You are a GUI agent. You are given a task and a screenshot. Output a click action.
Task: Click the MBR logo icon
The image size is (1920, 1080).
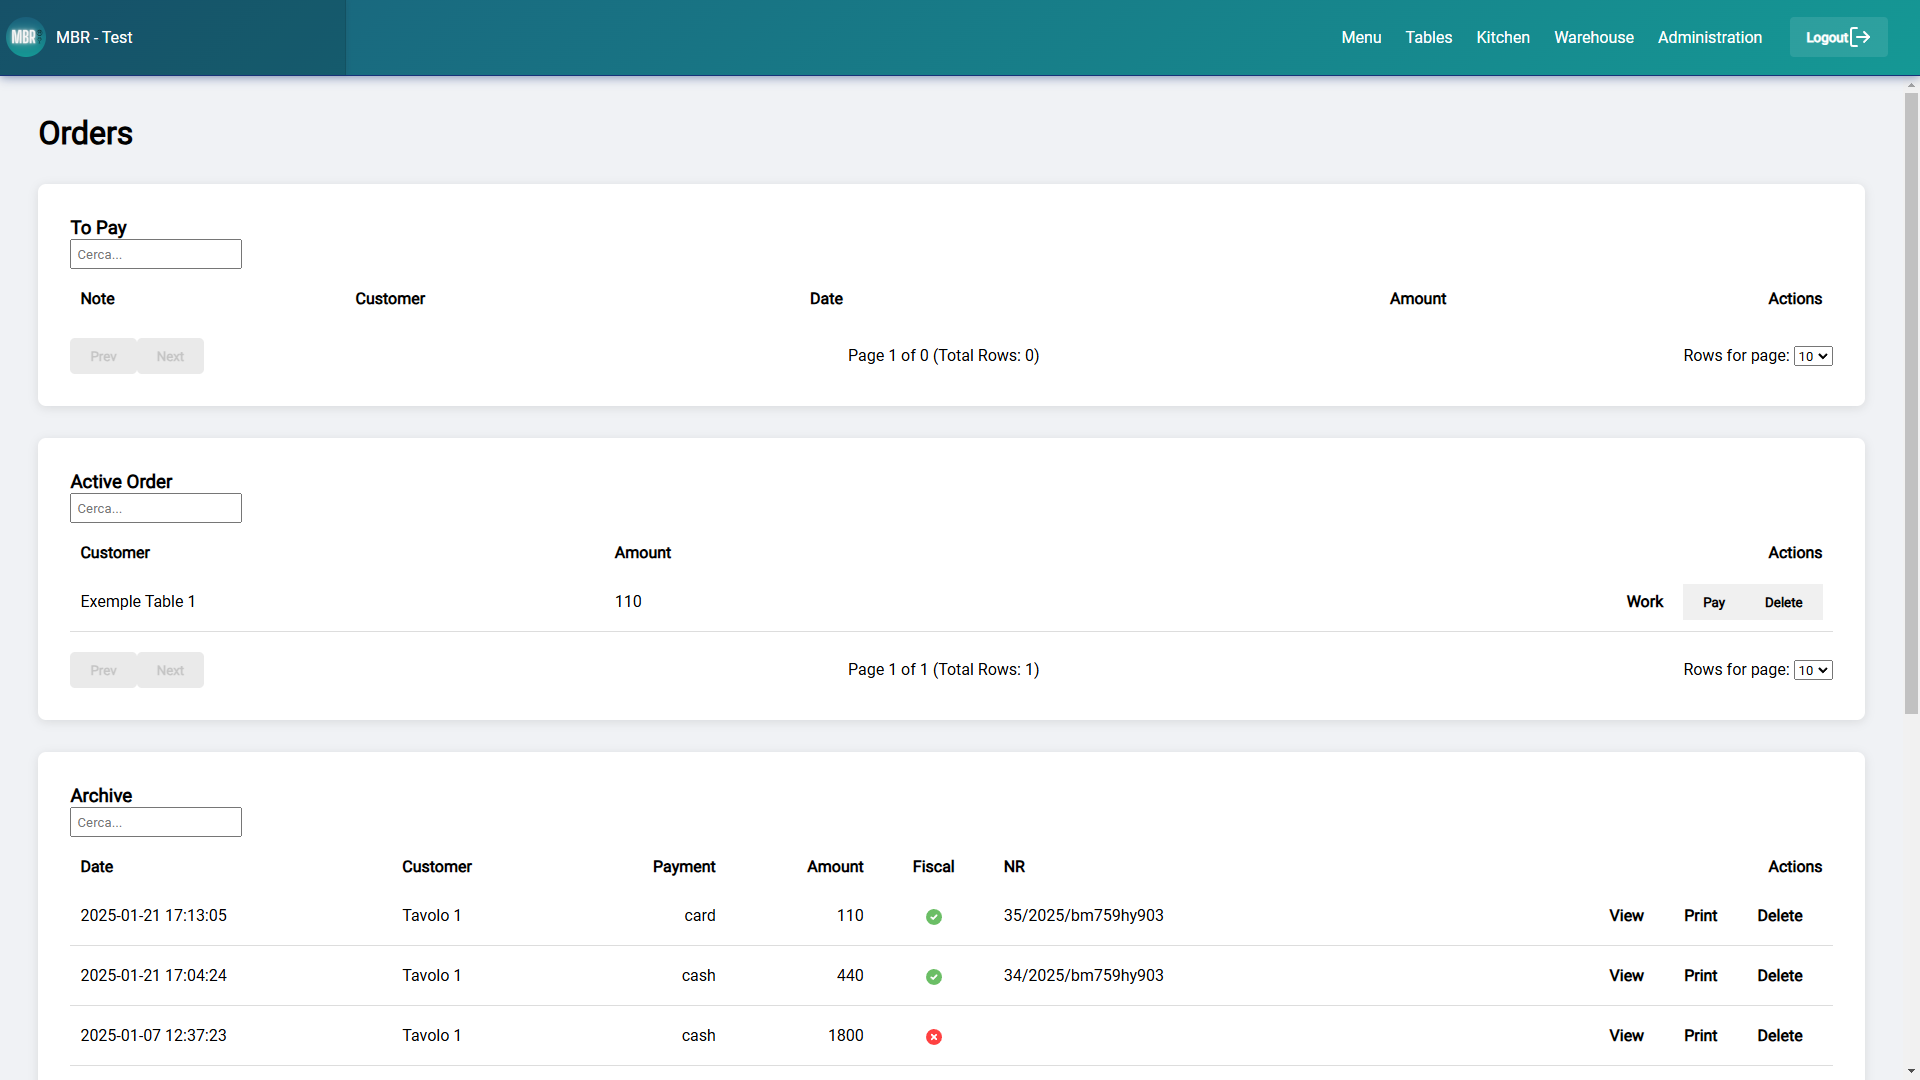(x=25, y=37)
